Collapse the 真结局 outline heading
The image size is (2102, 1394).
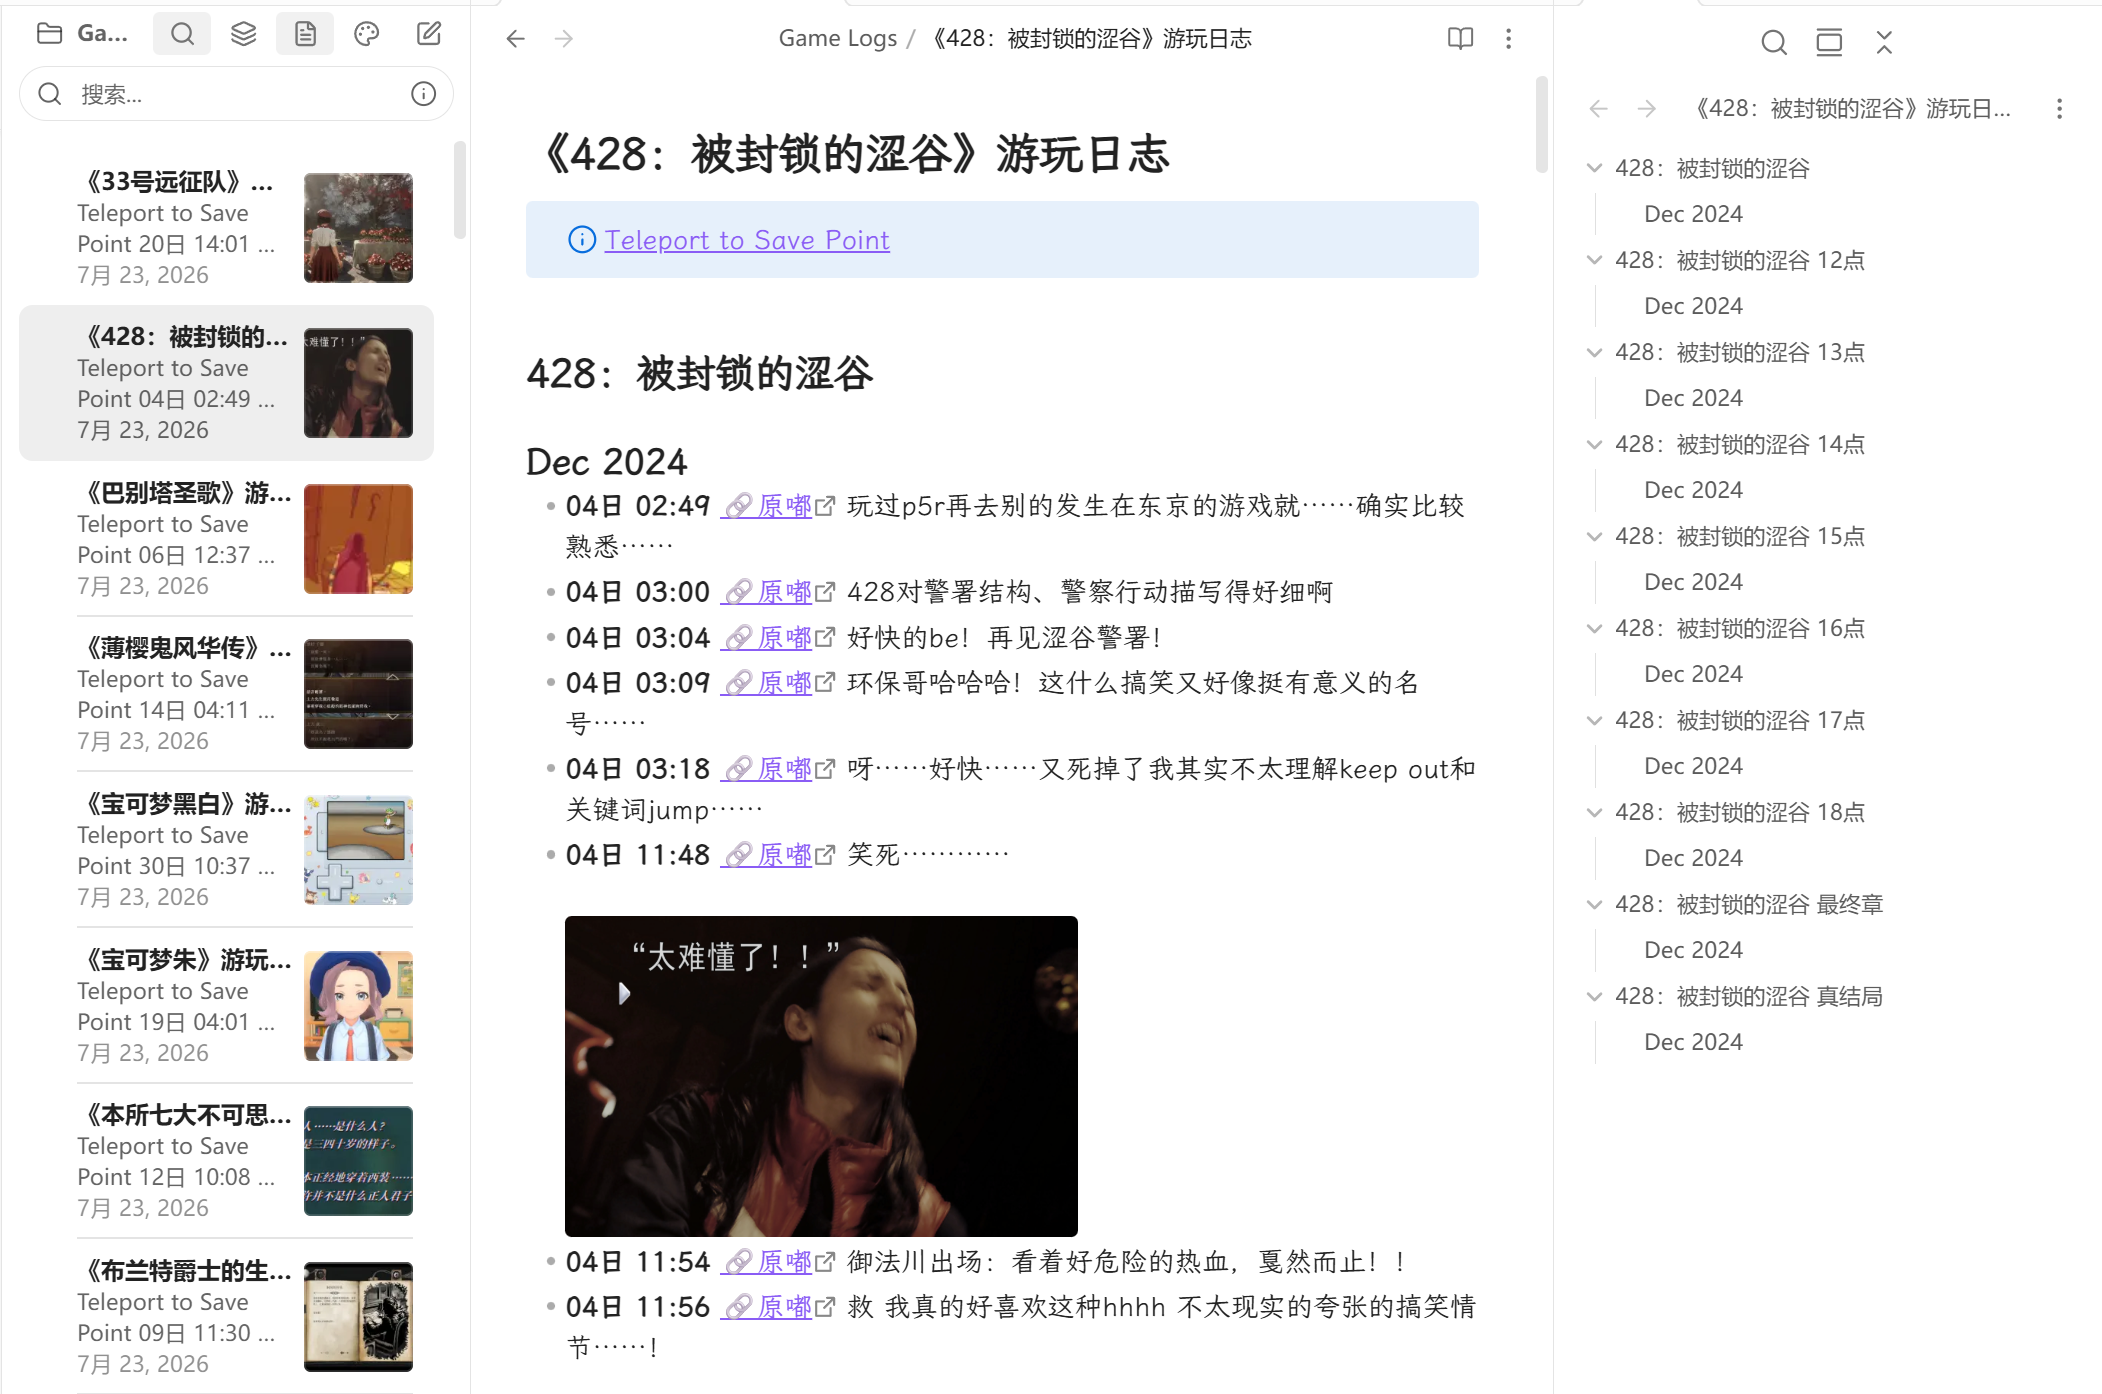[1595, 996]
